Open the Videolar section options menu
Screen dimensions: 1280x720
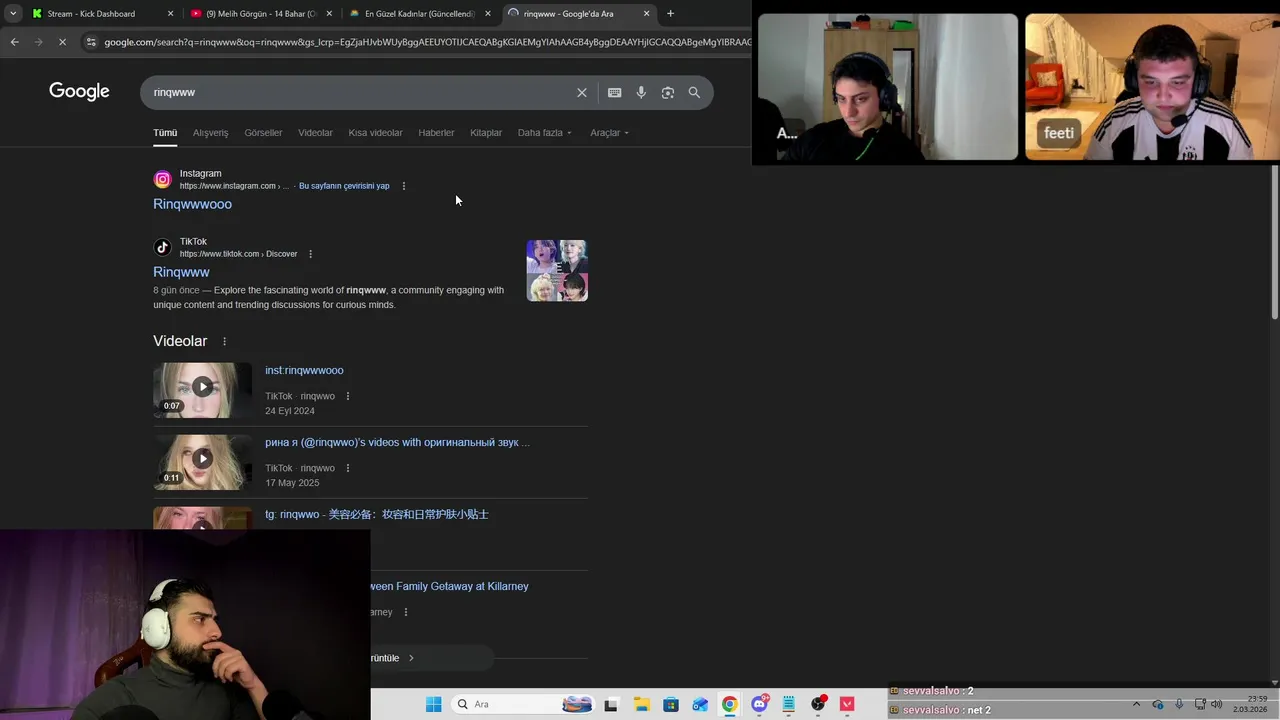[224, 341]
